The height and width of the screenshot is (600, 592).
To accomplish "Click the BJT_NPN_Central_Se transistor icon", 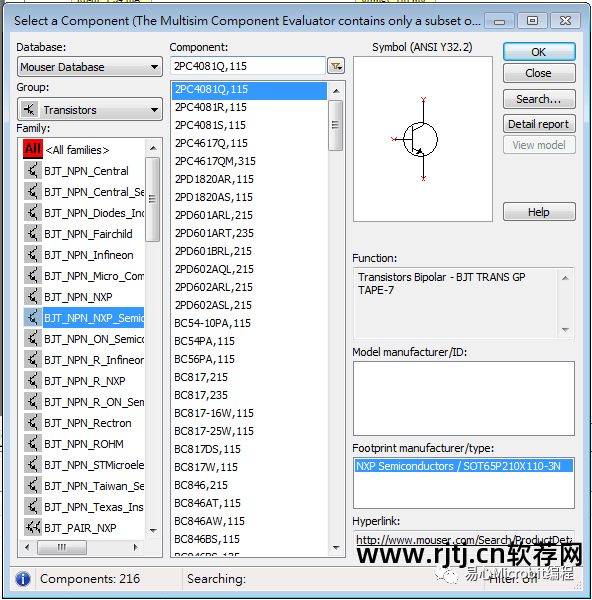I will click(33, 192).
